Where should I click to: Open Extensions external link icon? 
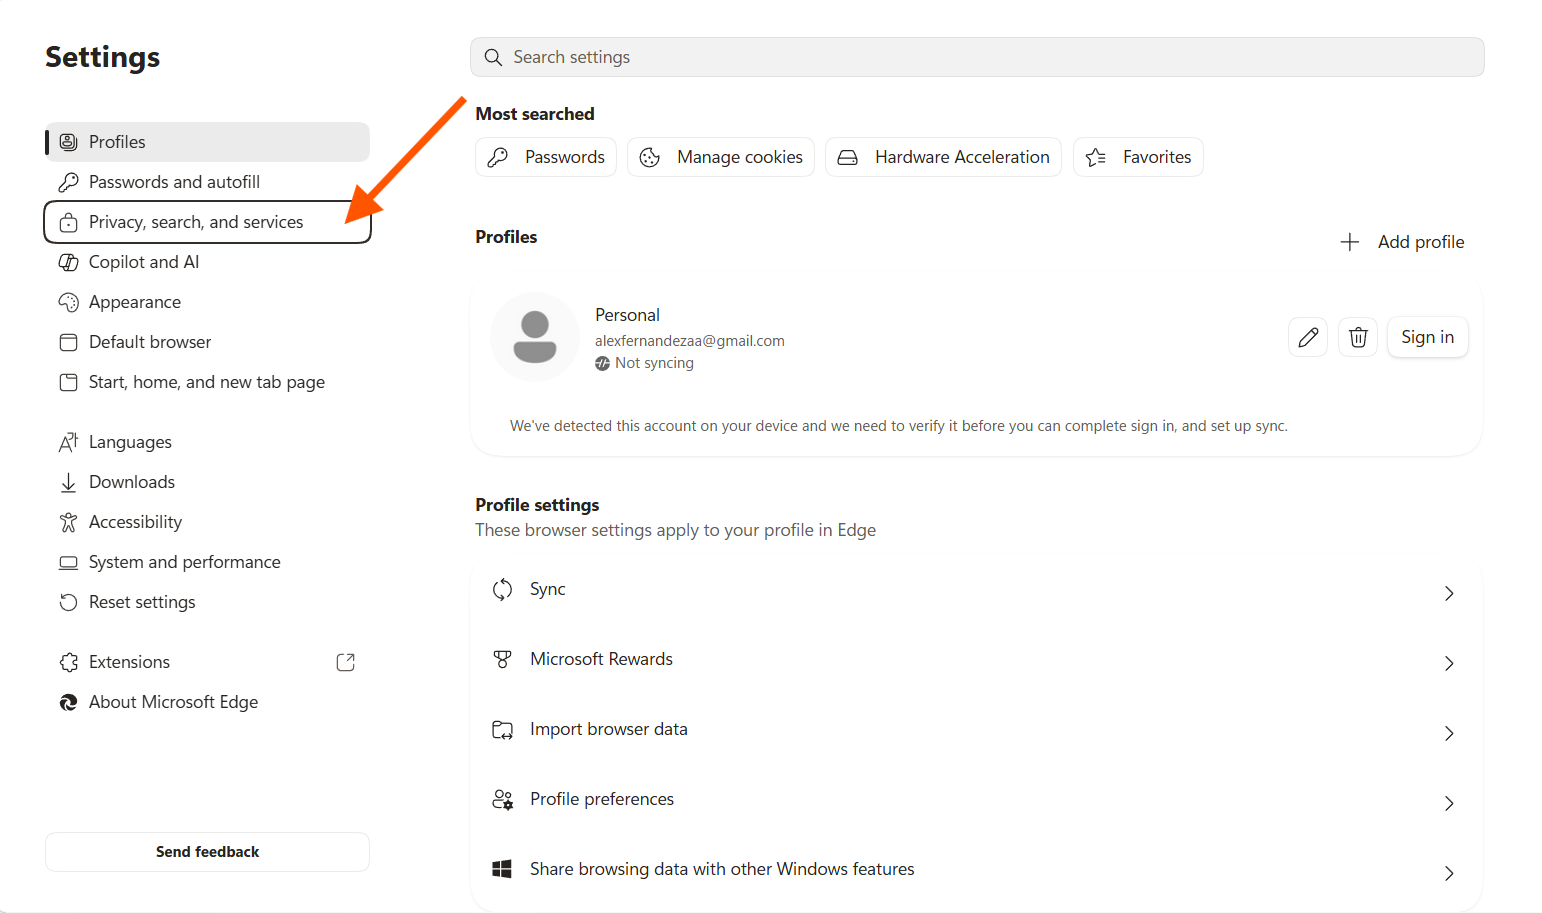click(x=346, y=662)
